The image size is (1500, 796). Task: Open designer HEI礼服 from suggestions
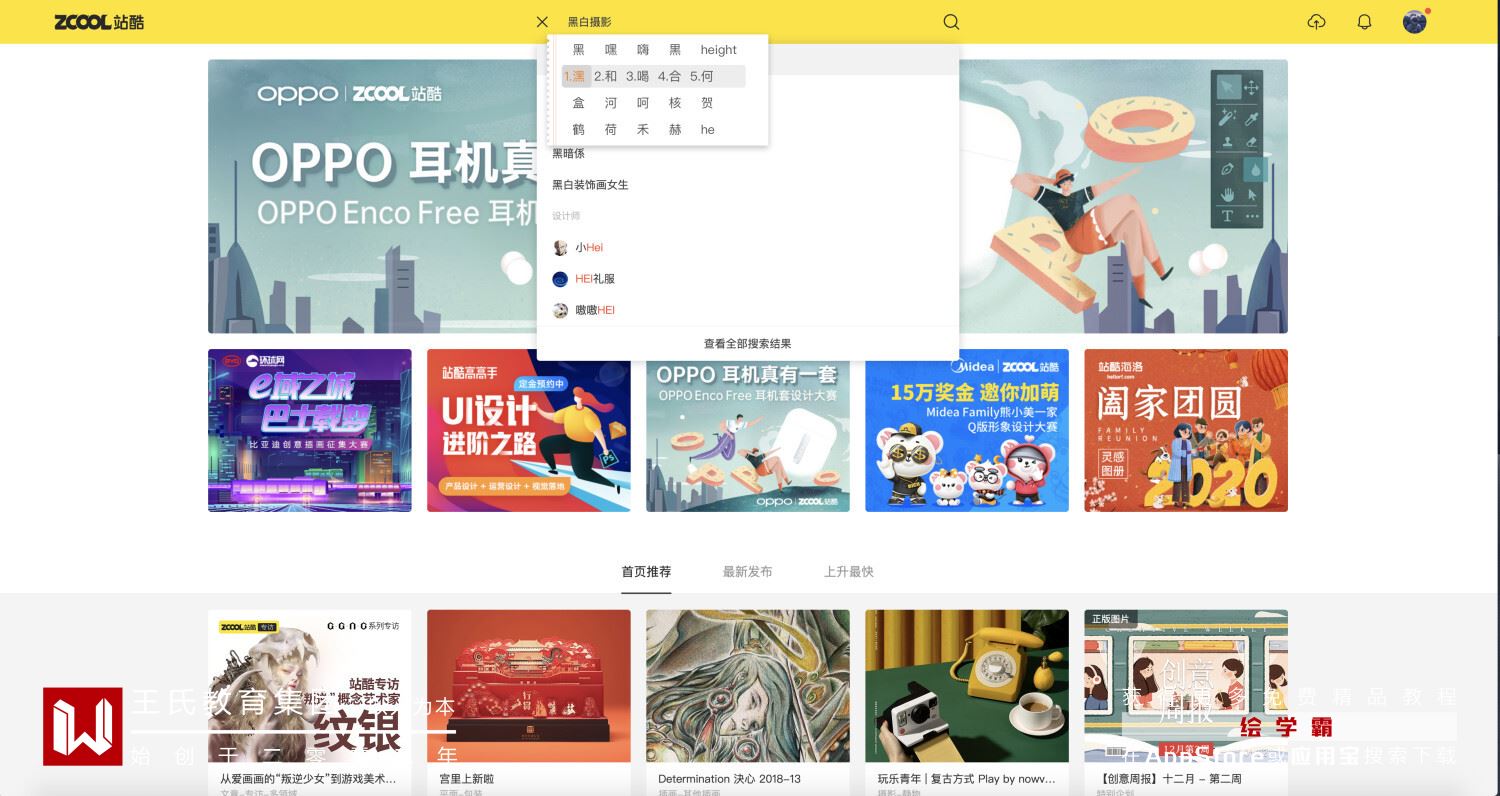point(584,279)
